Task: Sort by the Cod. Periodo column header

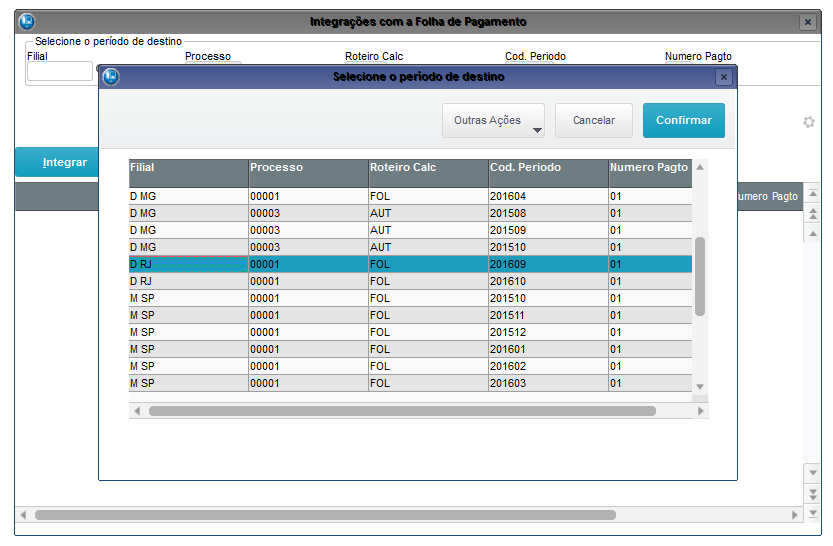Action: point(549,173)
